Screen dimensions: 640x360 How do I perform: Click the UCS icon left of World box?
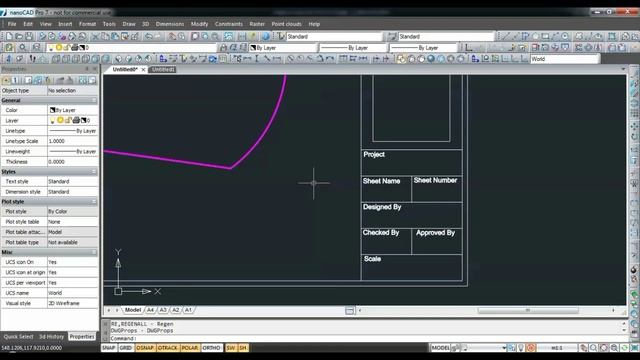(524, 59)
